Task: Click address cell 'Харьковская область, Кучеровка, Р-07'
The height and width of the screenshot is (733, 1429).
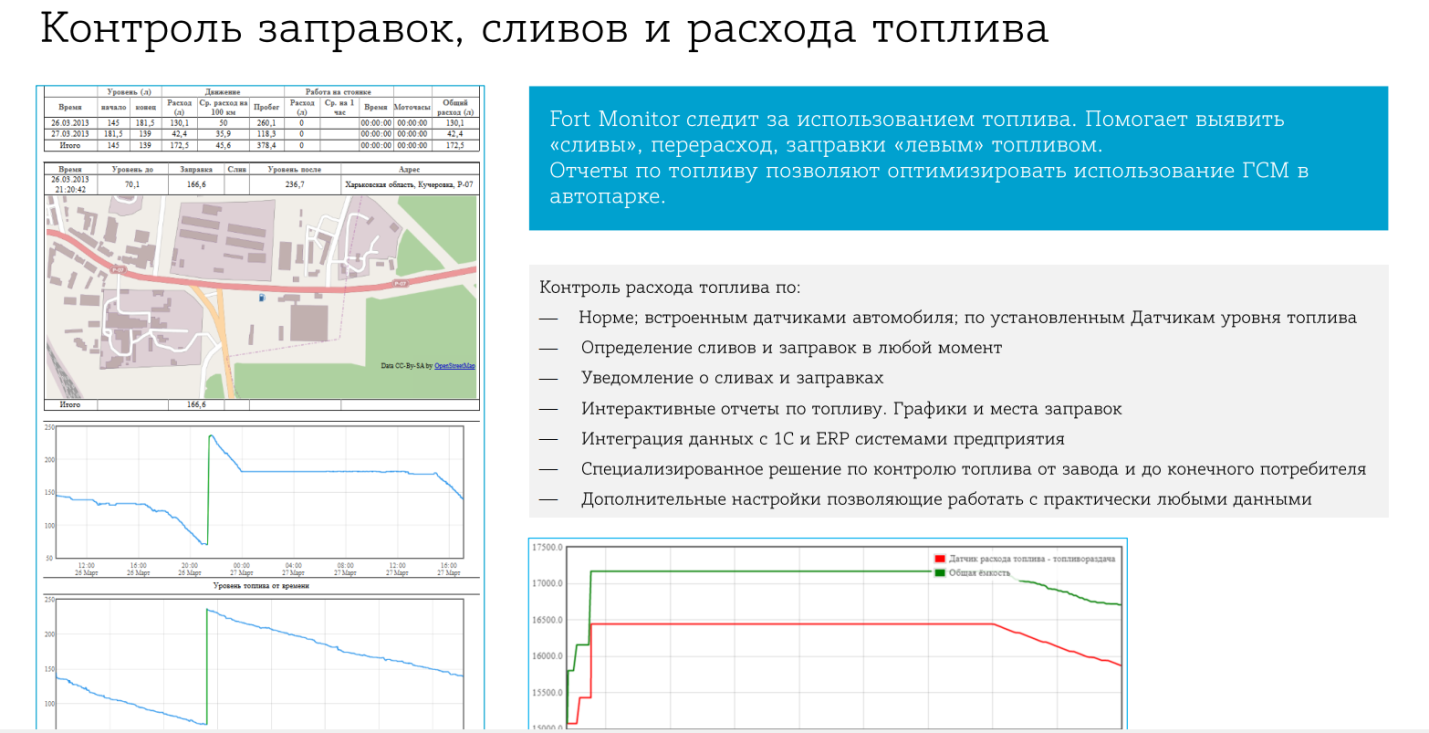Action: click(409, 184)
